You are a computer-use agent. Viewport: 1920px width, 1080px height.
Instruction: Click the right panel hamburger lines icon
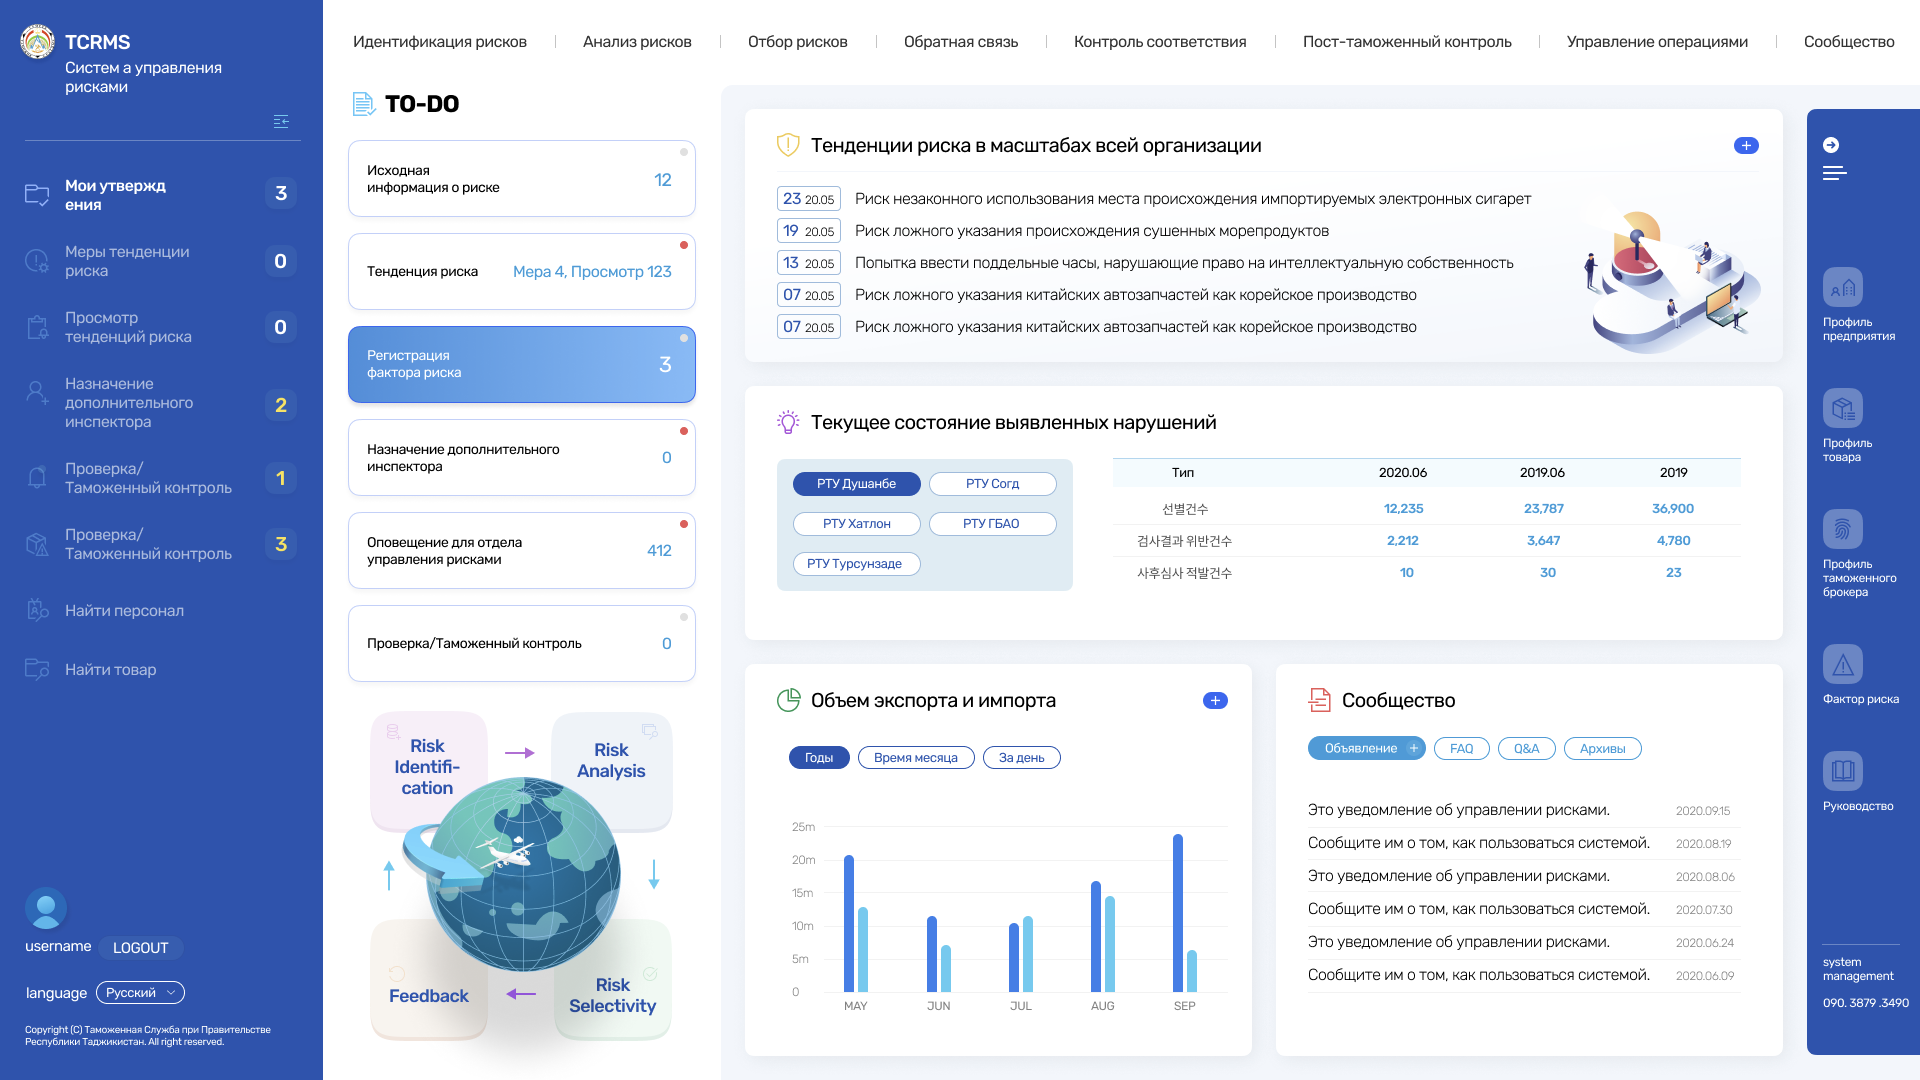(1834, 173)
